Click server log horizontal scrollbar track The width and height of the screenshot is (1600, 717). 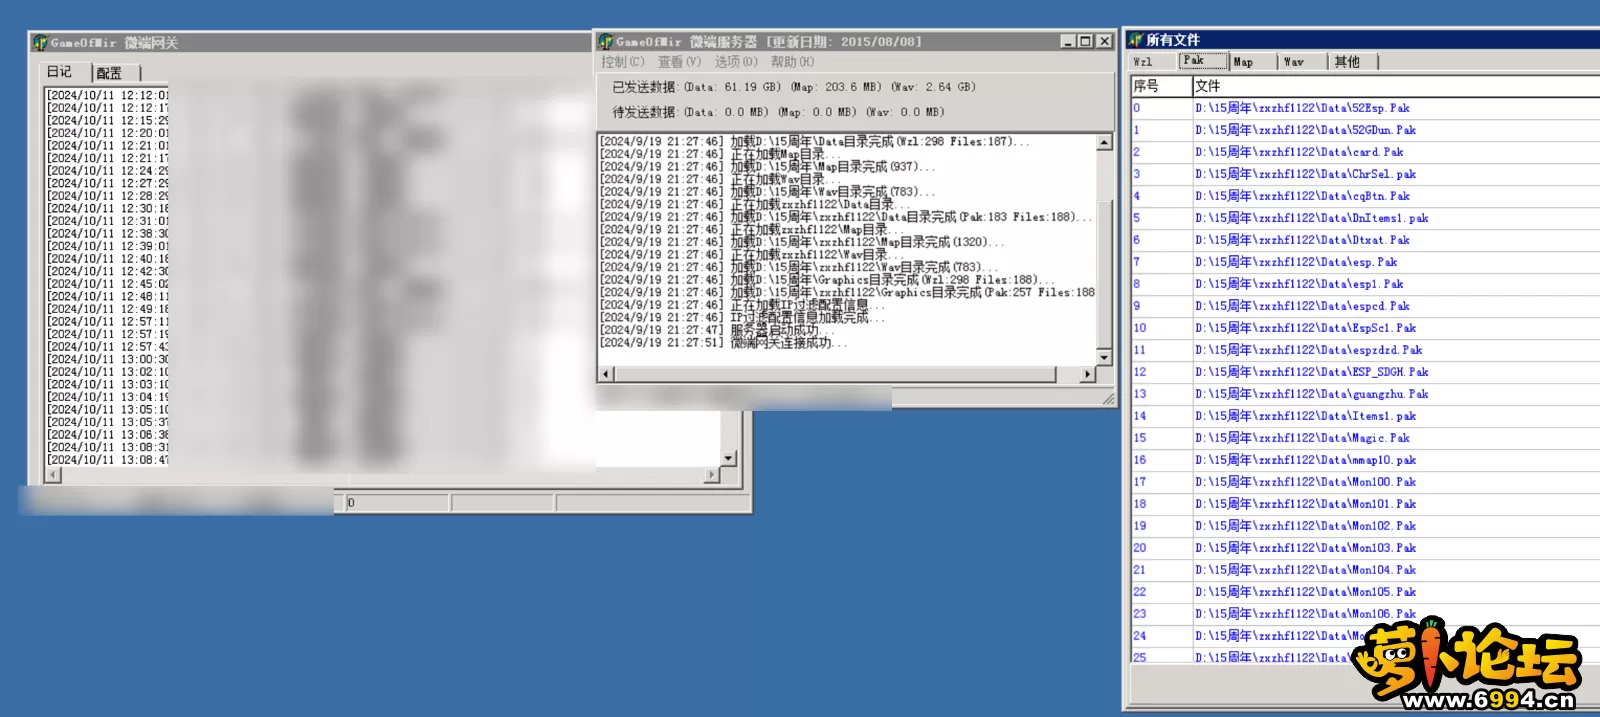click(847, 374)
